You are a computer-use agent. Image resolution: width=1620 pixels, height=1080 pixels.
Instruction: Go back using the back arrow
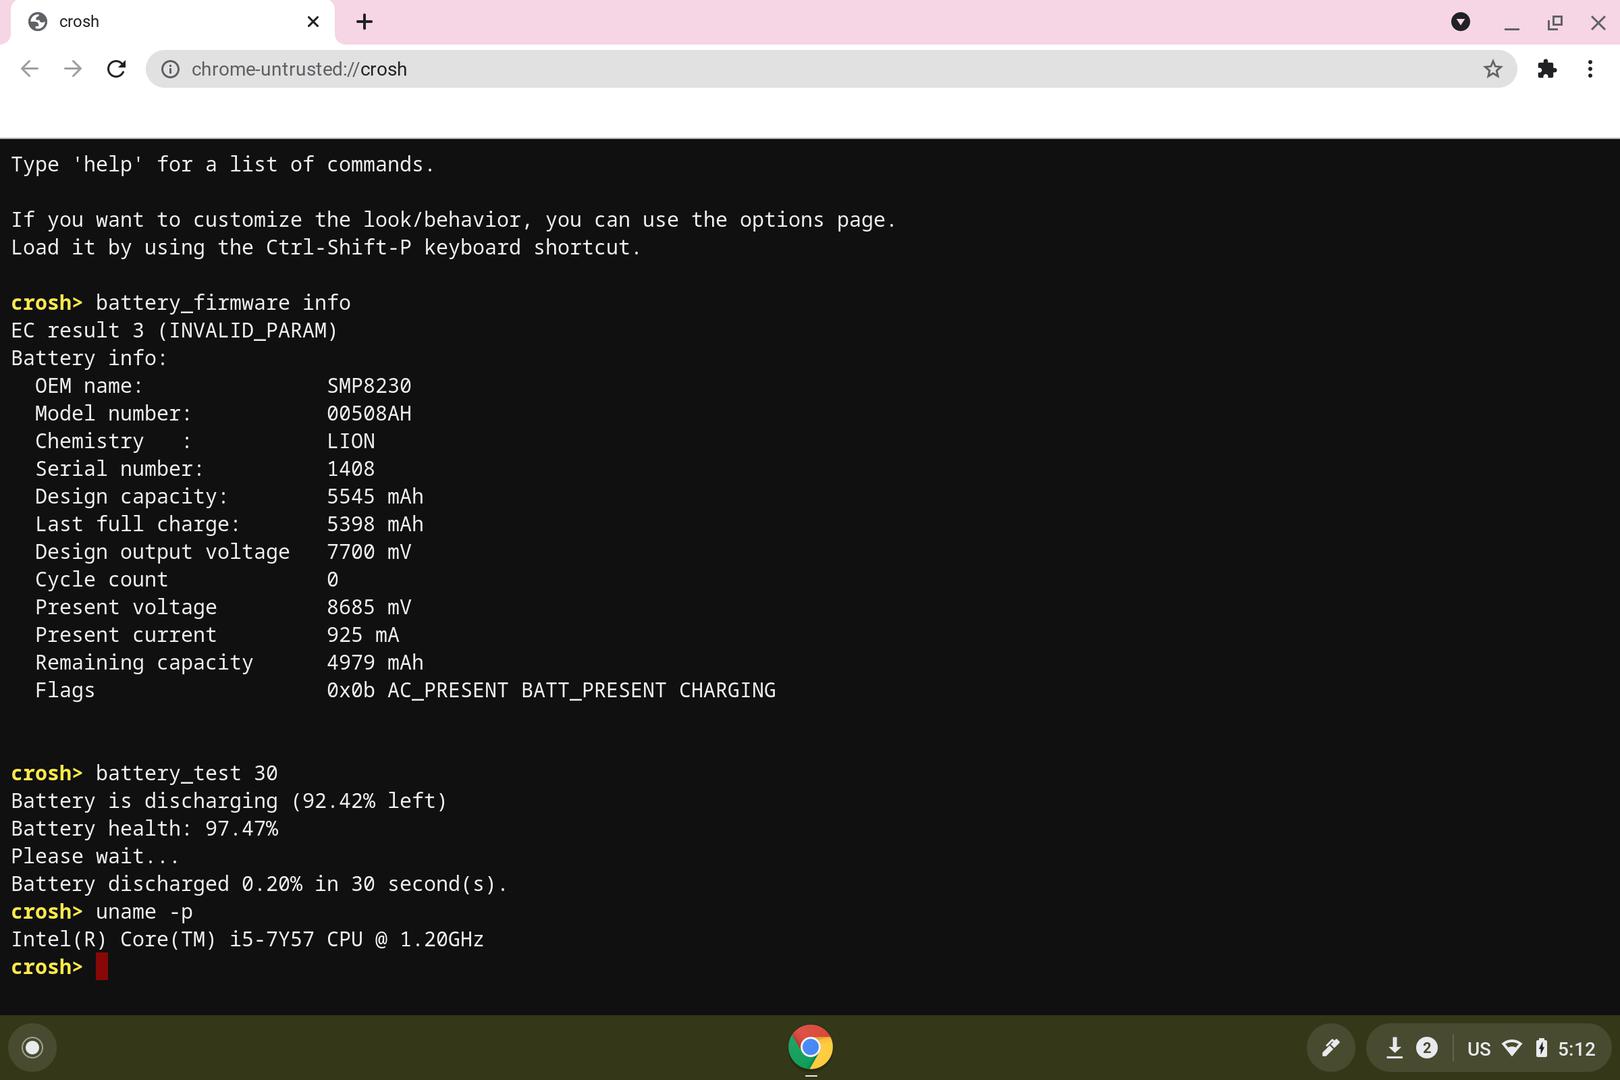pyautogui.click(x=30, y=69)
